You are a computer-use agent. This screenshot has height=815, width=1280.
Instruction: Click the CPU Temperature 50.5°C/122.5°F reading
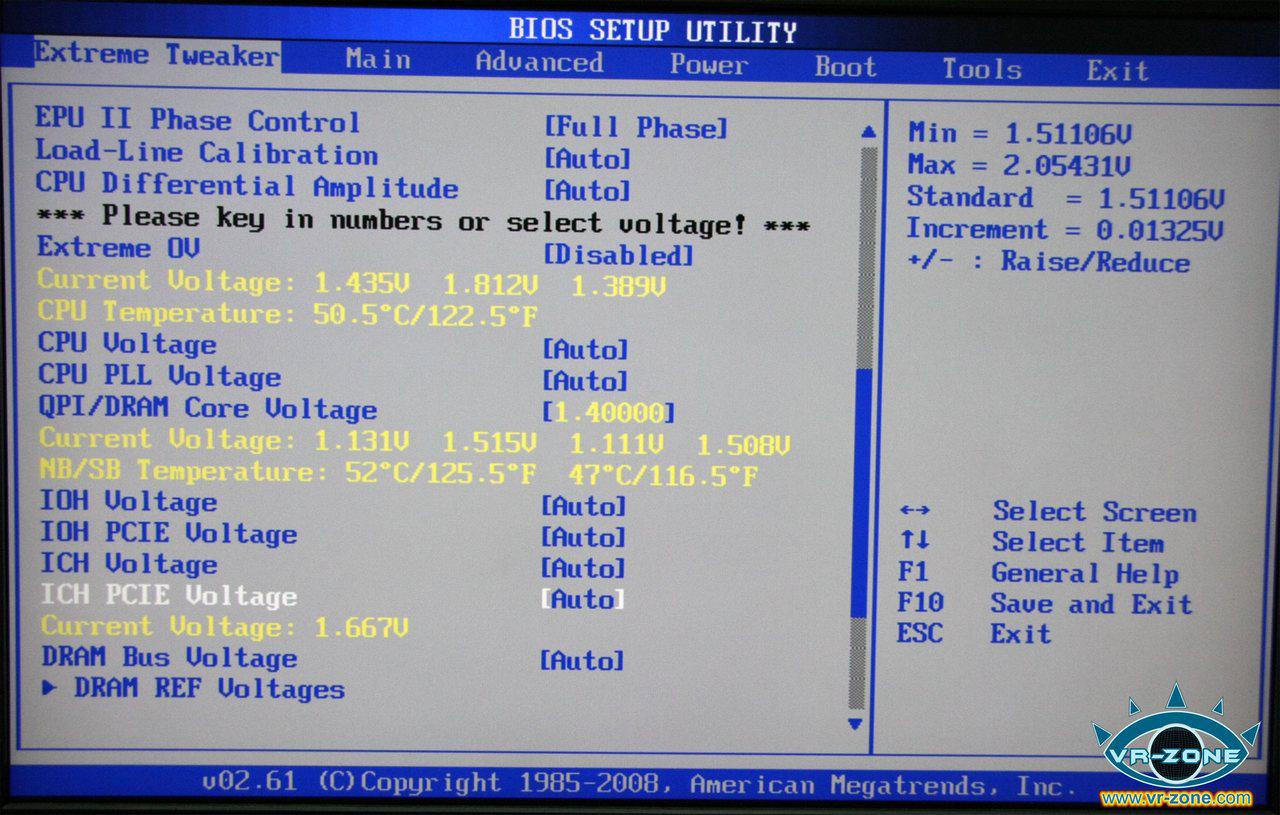click(x=288, y=314)
